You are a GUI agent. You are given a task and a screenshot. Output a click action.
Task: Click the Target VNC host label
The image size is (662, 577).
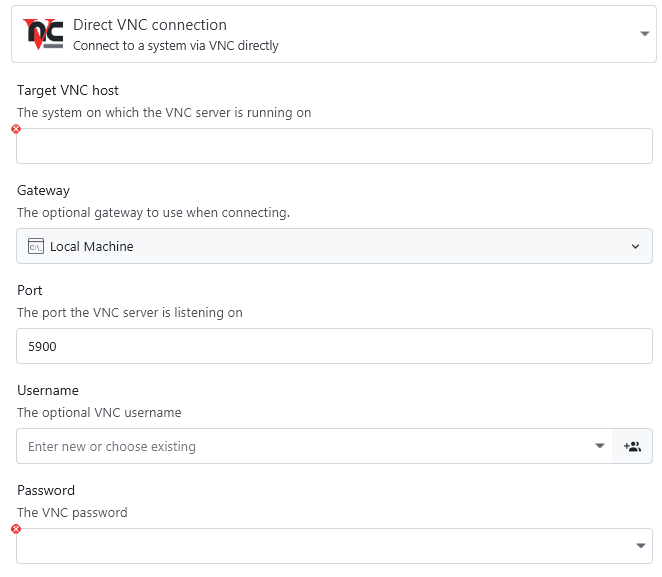[x=68, y=91]
